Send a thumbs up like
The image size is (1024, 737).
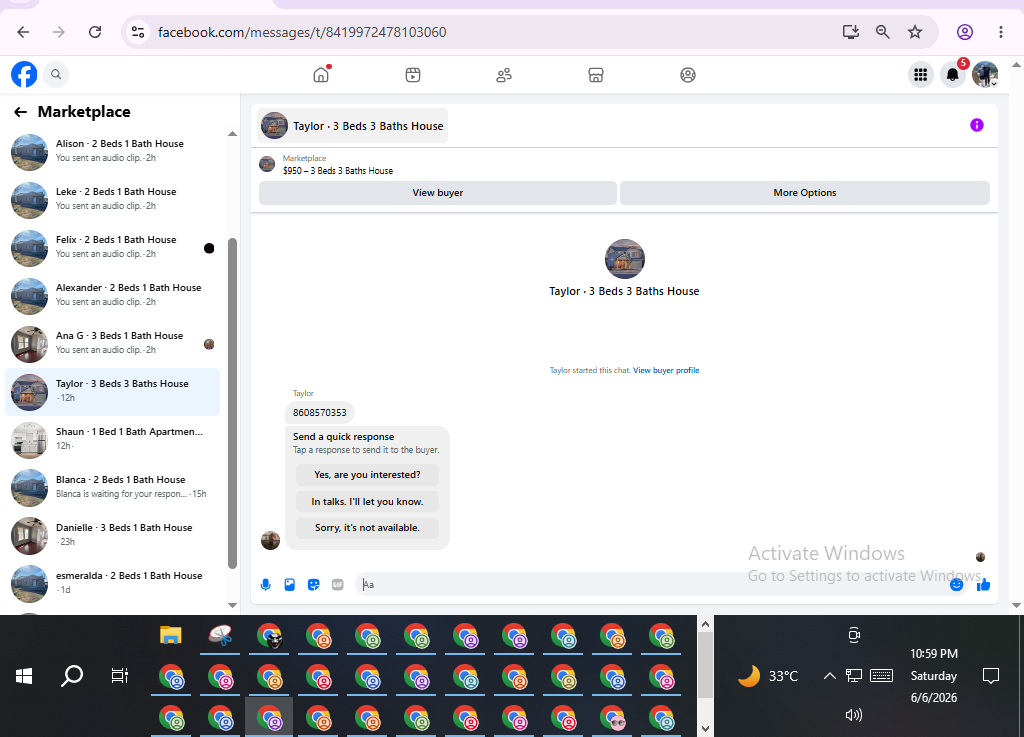click(983, 585)
